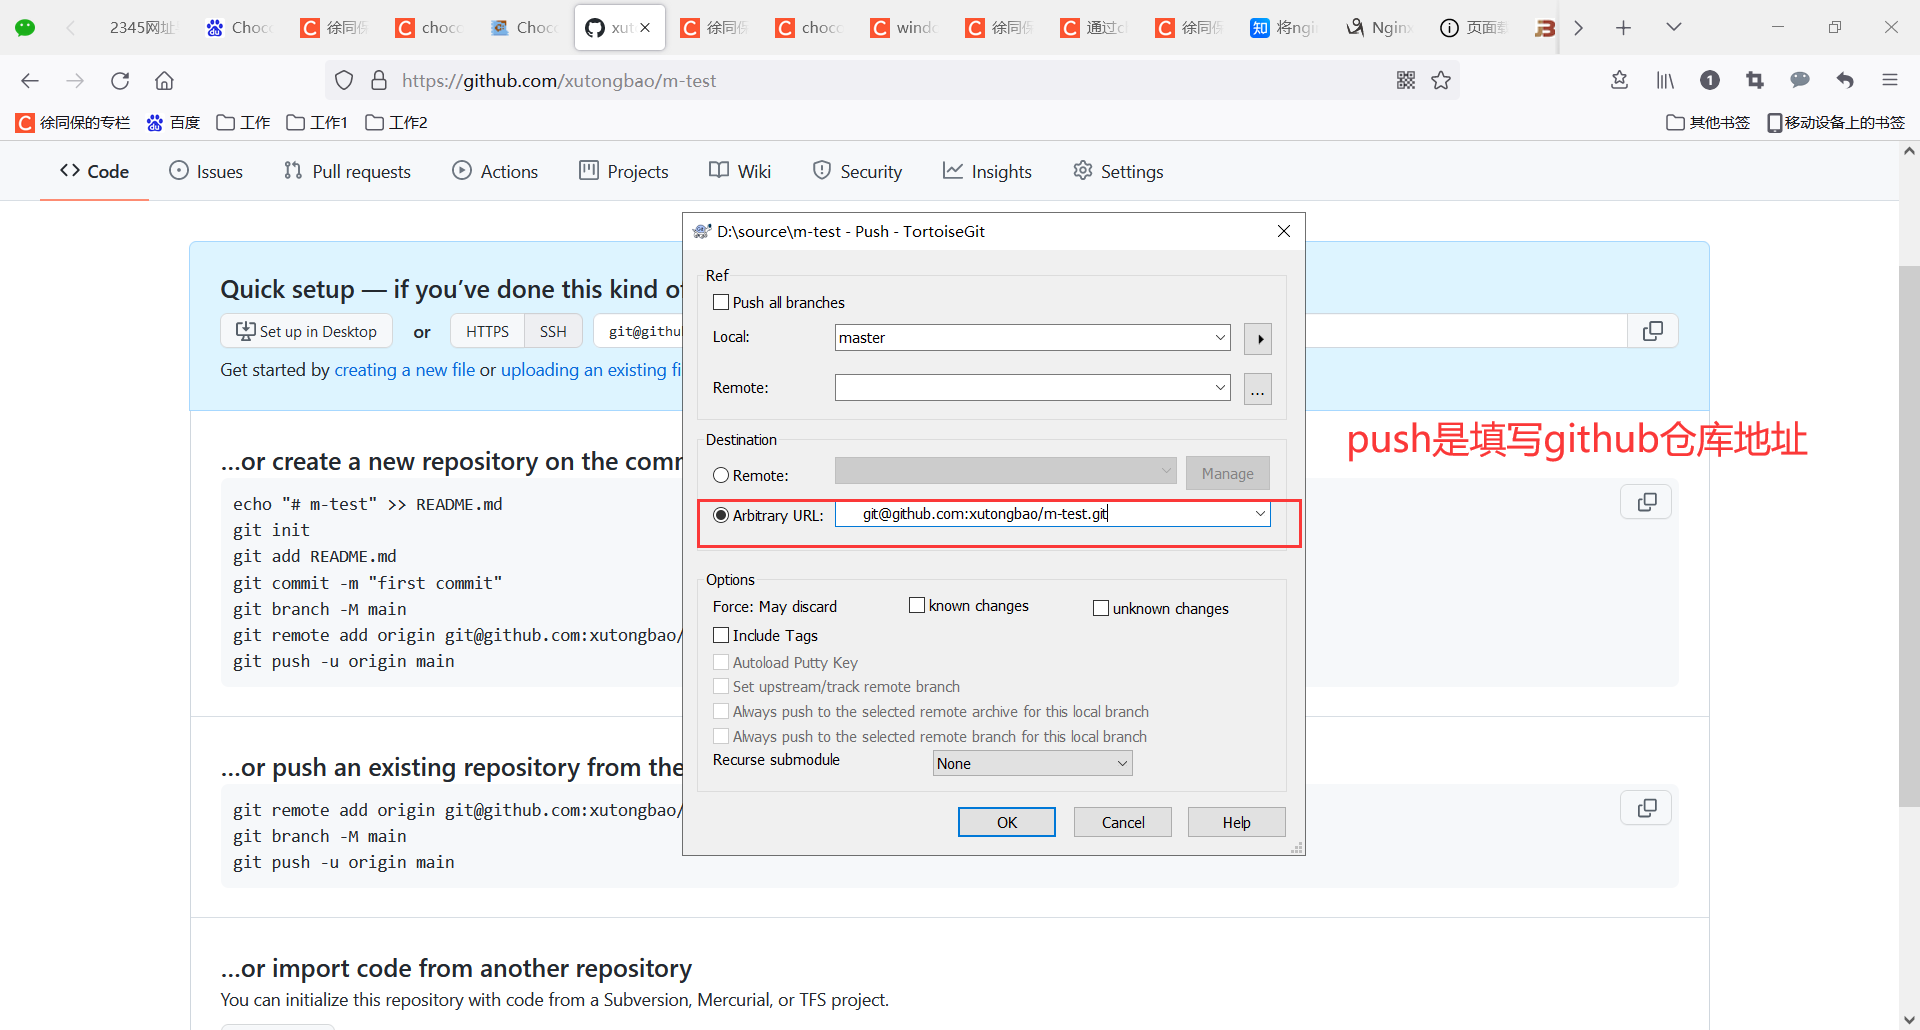
Task: Click the padlock site info icon
Action: tap(379, 81)
